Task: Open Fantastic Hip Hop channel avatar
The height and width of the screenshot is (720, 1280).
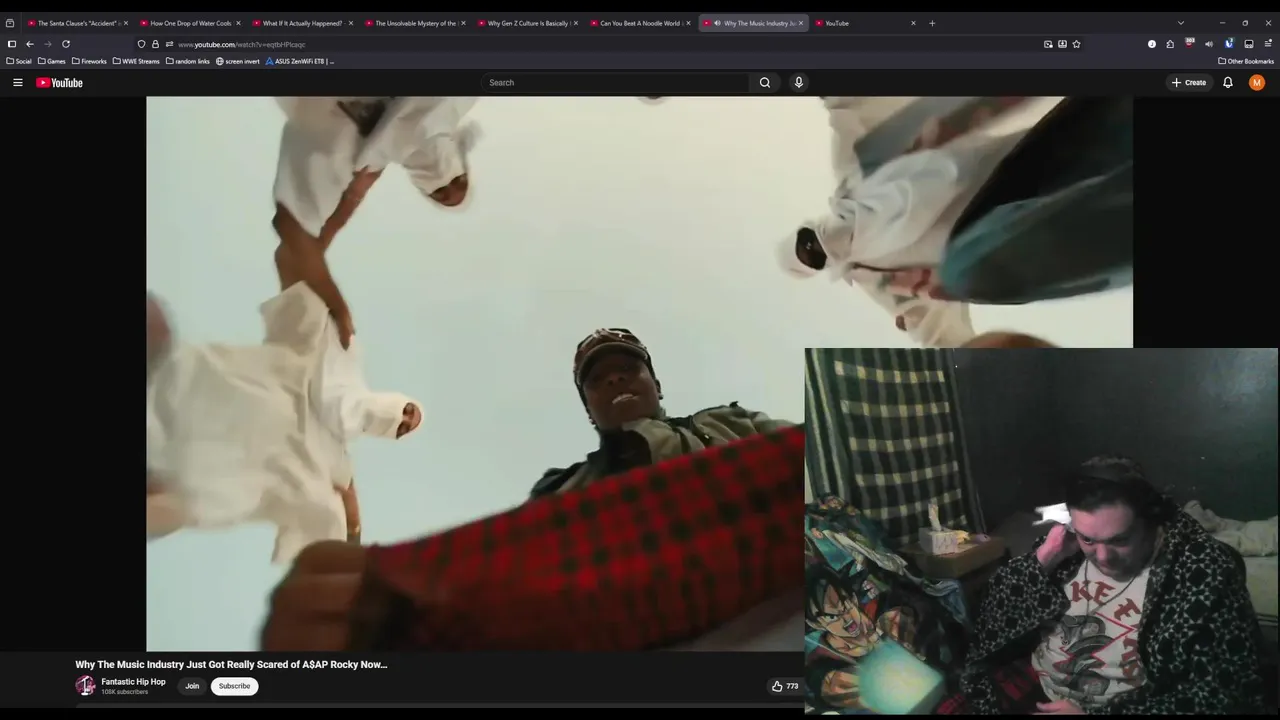Action: coord(85,686)
